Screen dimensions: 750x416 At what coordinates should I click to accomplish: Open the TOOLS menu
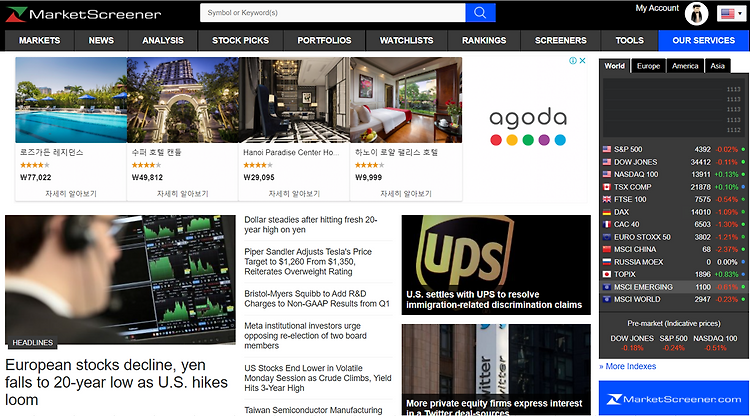coord(629,41)
